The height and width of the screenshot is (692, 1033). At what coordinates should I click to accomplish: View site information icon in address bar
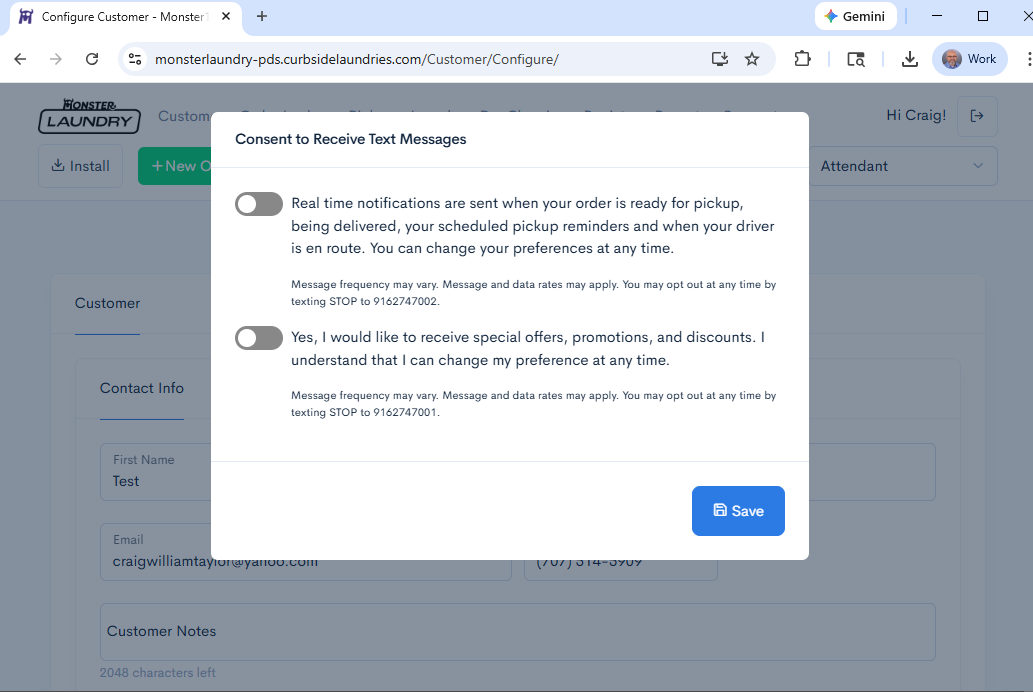point(135,59)
